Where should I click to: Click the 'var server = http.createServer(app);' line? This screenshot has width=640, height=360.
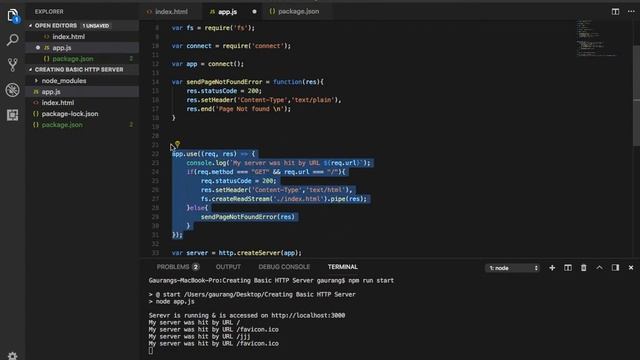tap(236, 253)
